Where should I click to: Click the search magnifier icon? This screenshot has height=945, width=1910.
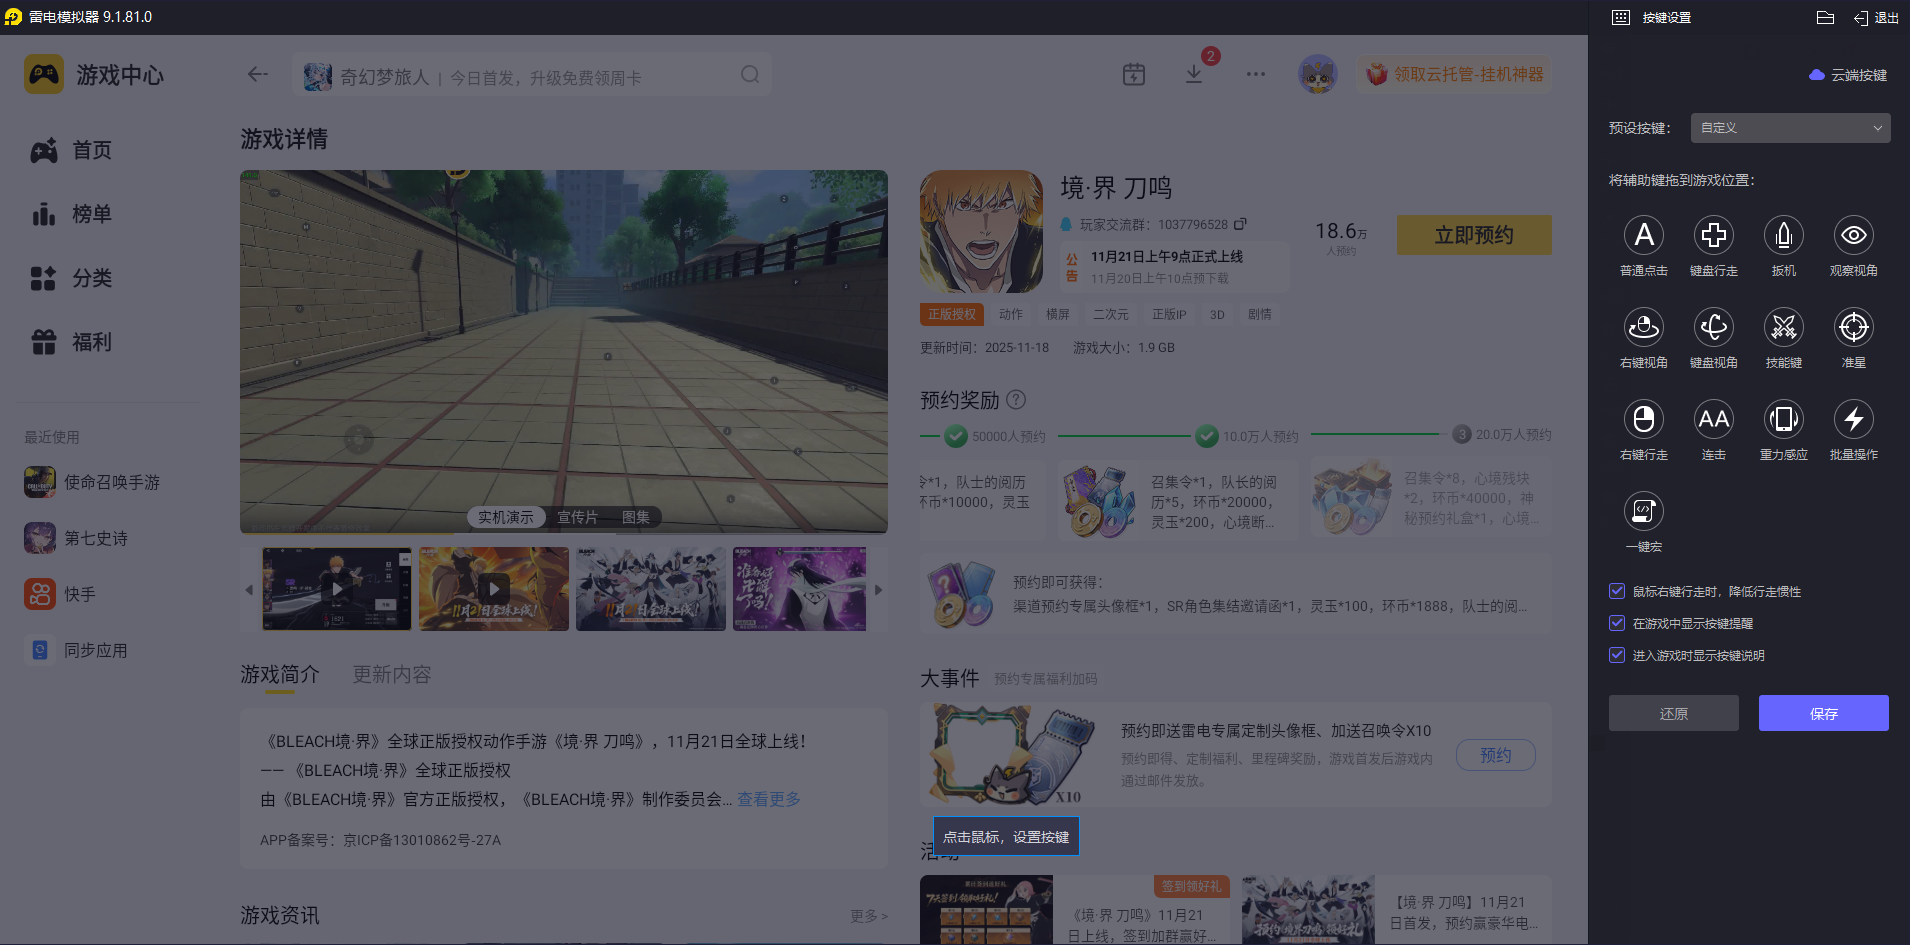pos(750,75)
